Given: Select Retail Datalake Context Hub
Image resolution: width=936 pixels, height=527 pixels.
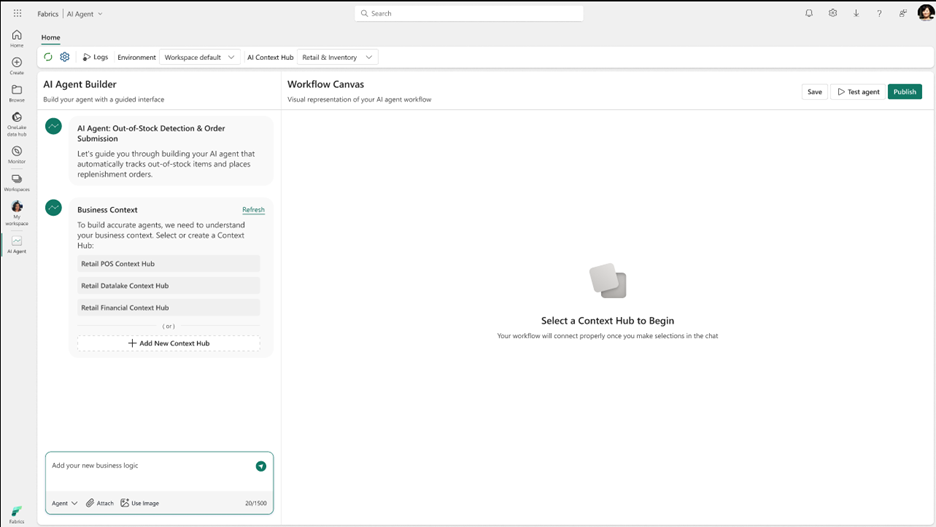Looking at the screenshot, I should [168, 286].
